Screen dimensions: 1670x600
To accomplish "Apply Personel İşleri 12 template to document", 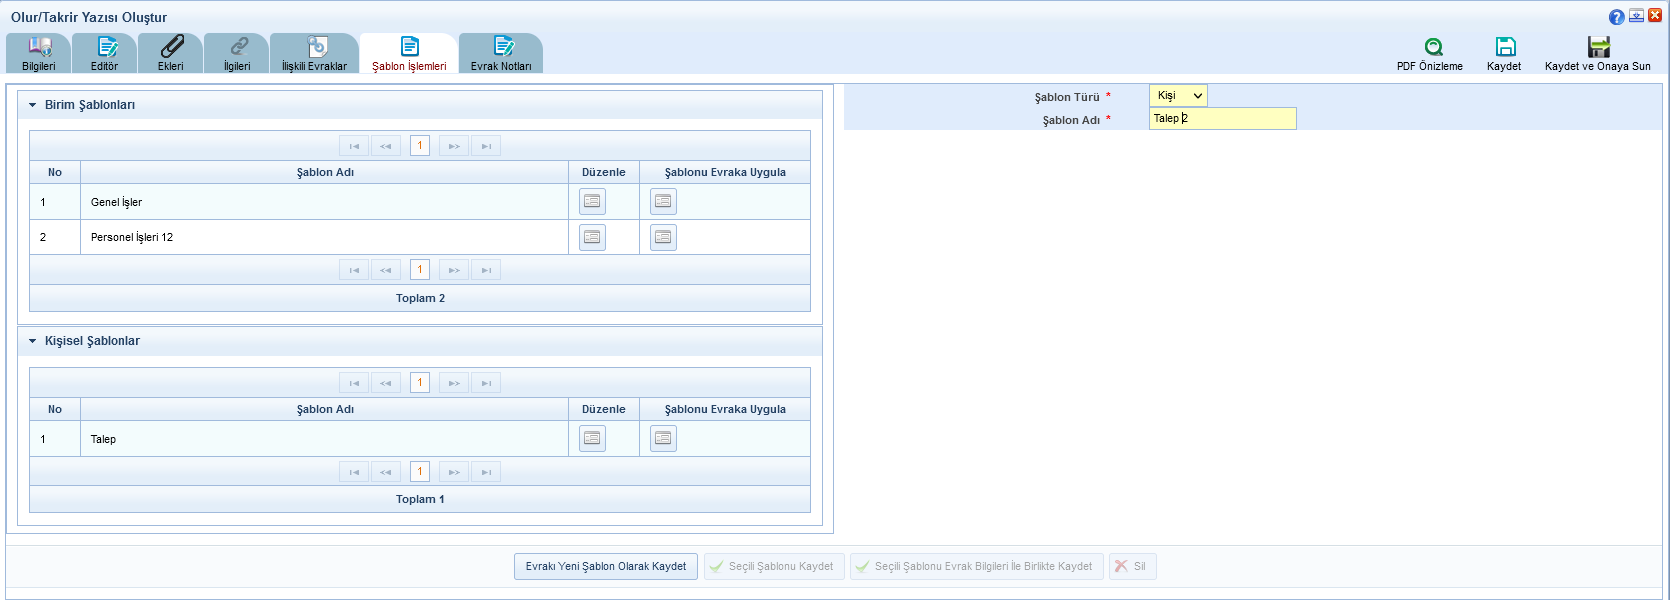I will click(663, 237).
